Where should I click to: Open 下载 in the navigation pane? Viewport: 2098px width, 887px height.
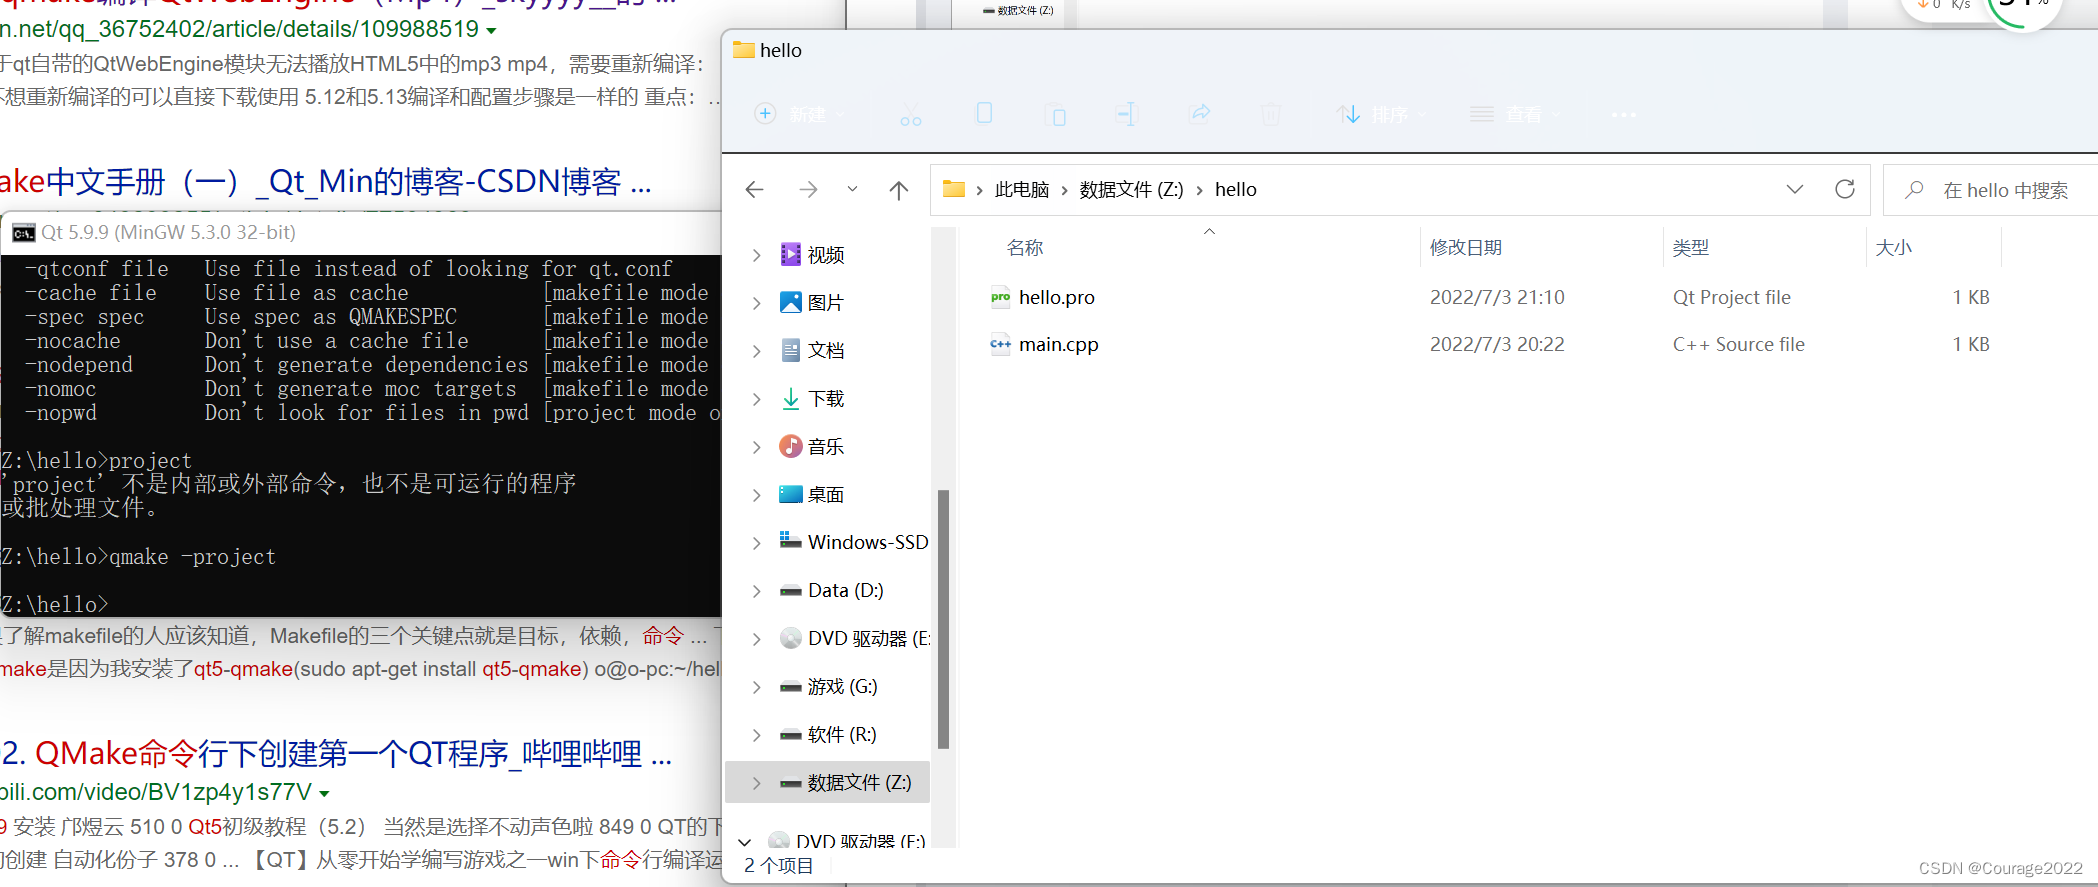pos(825,399)
